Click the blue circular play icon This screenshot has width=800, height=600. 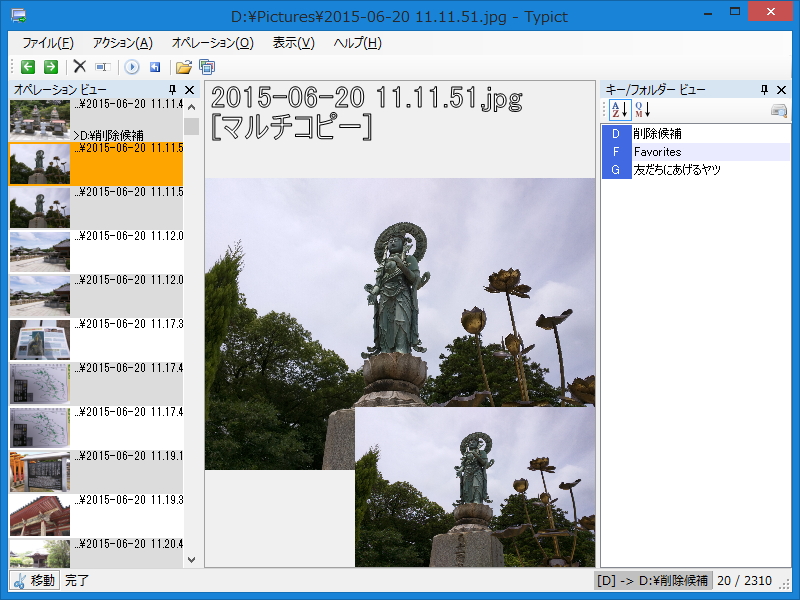pos(132,67)
